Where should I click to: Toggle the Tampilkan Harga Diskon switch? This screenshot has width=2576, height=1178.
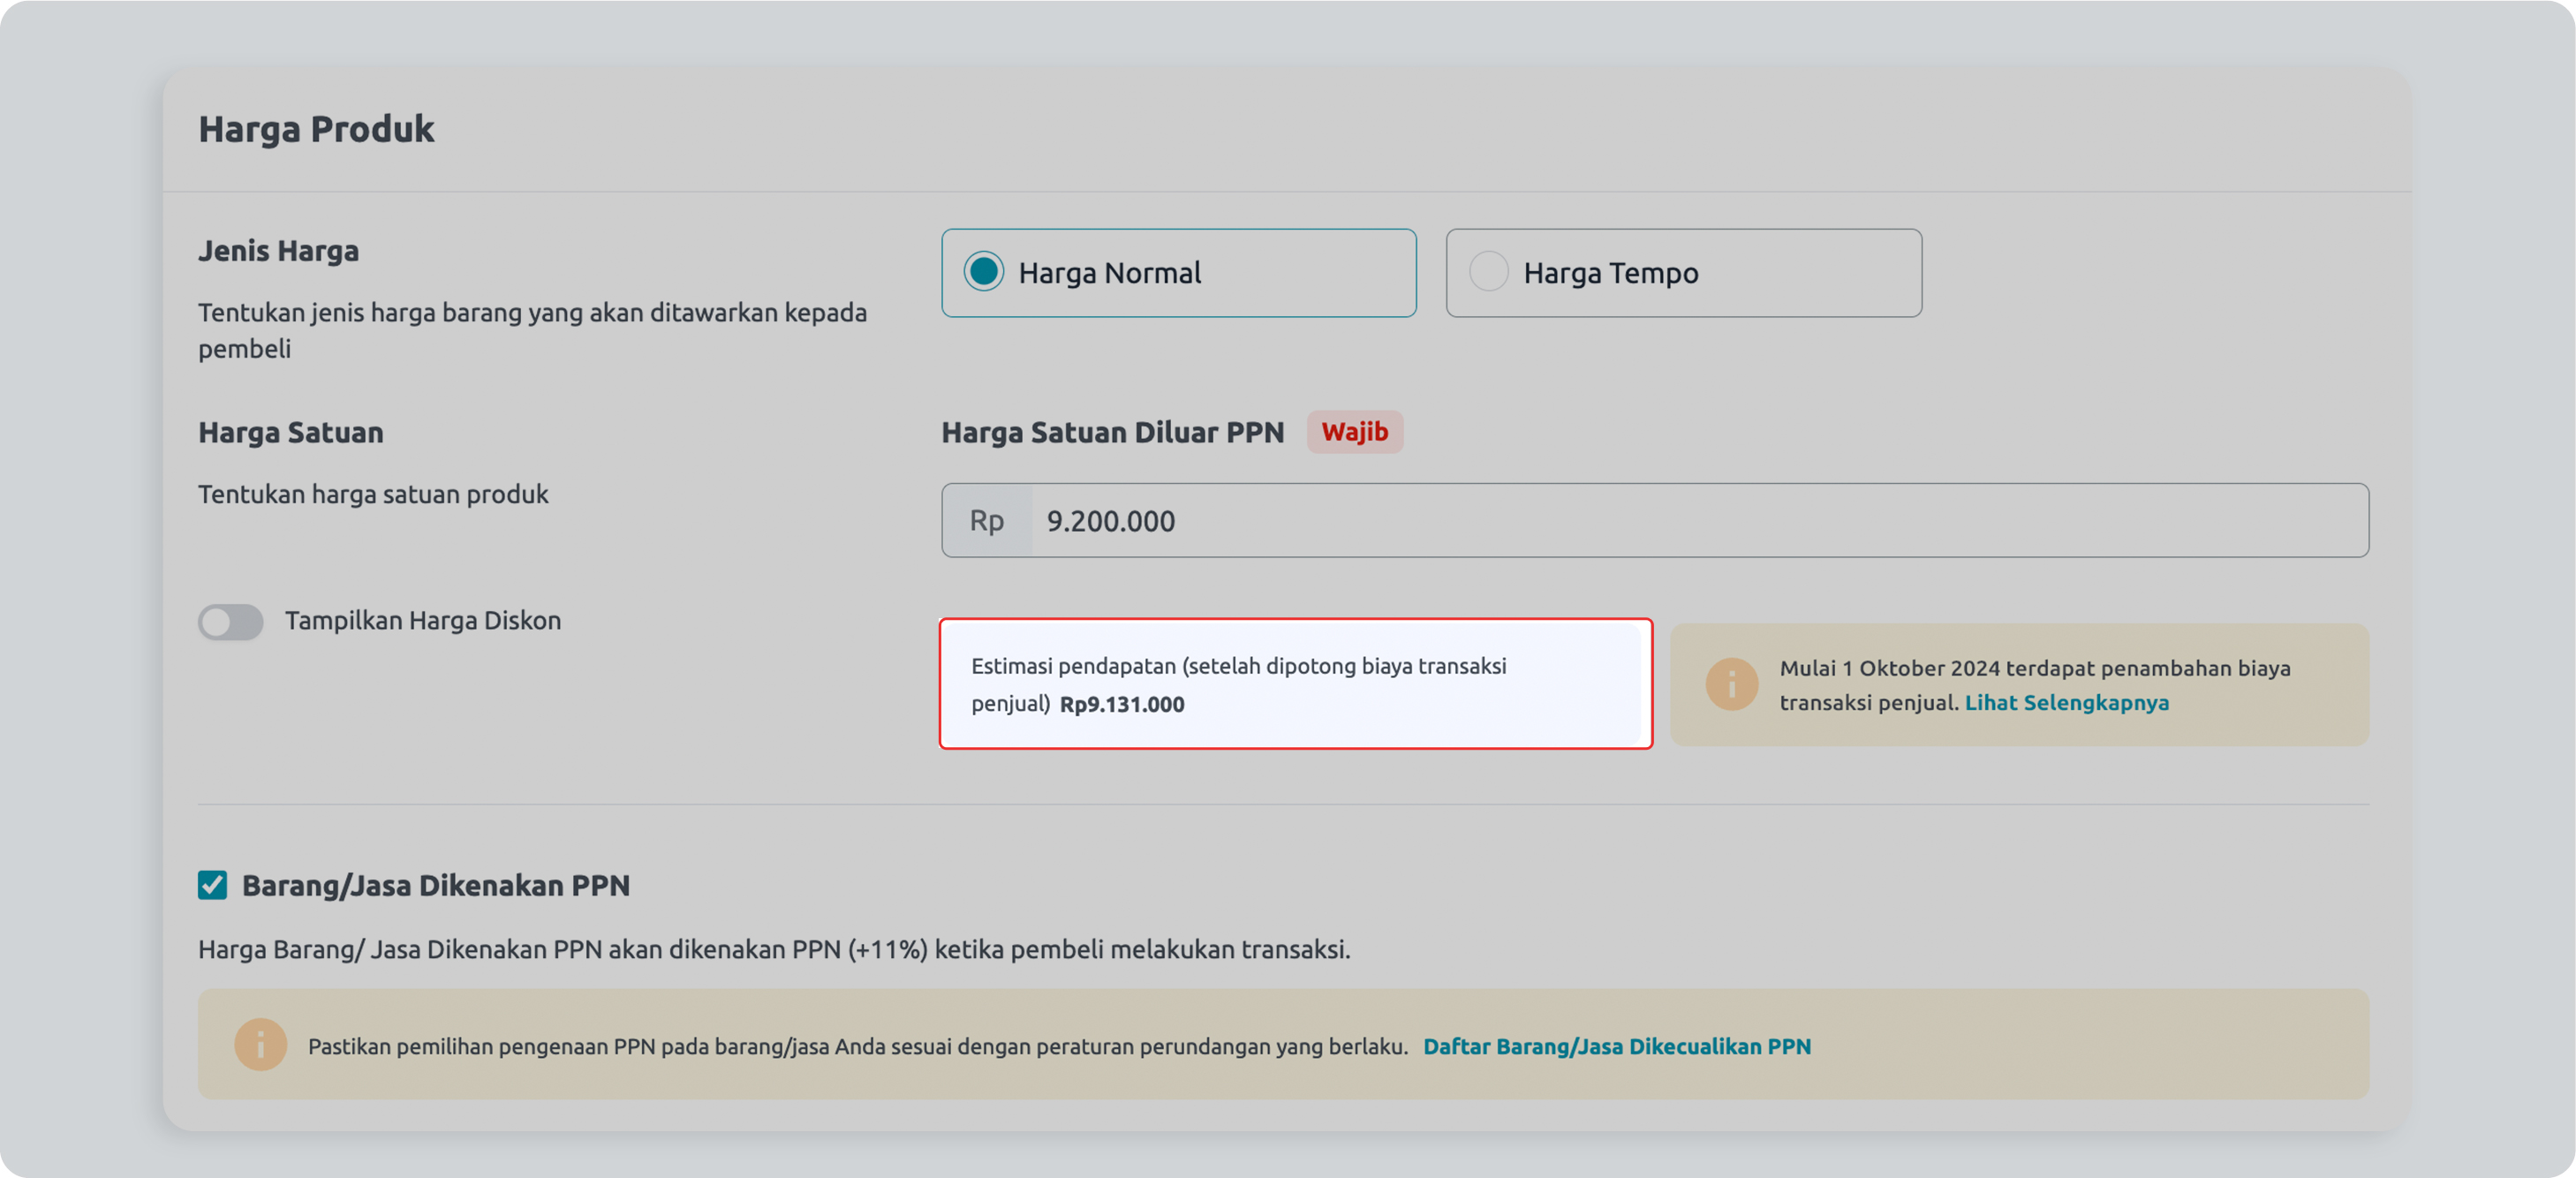(230, 621)
